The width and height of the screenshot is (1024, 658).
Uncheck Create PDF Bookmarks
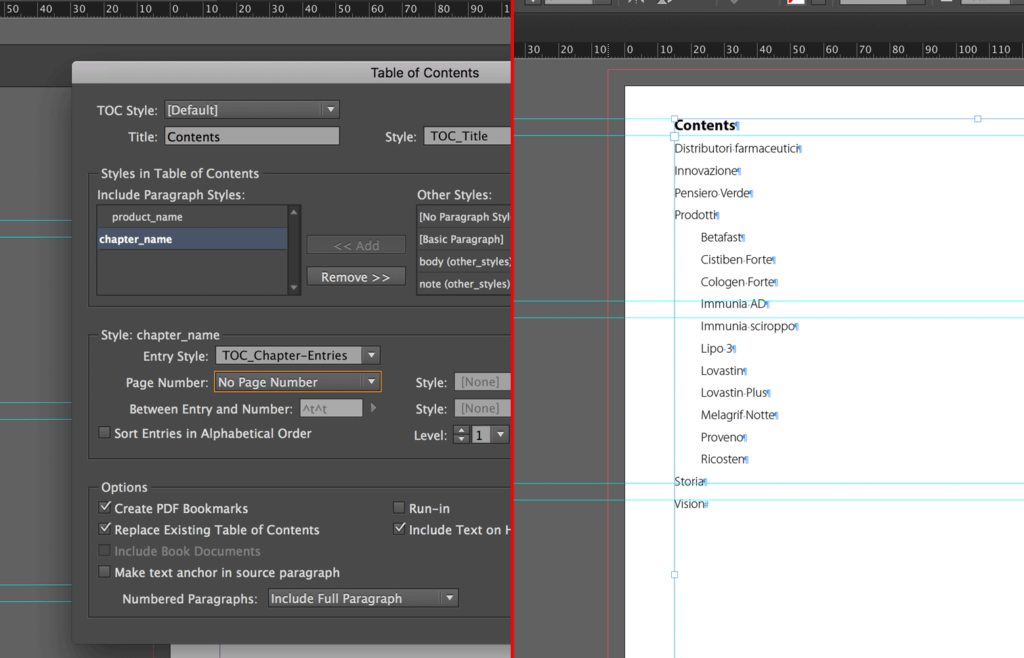(104, 507)
